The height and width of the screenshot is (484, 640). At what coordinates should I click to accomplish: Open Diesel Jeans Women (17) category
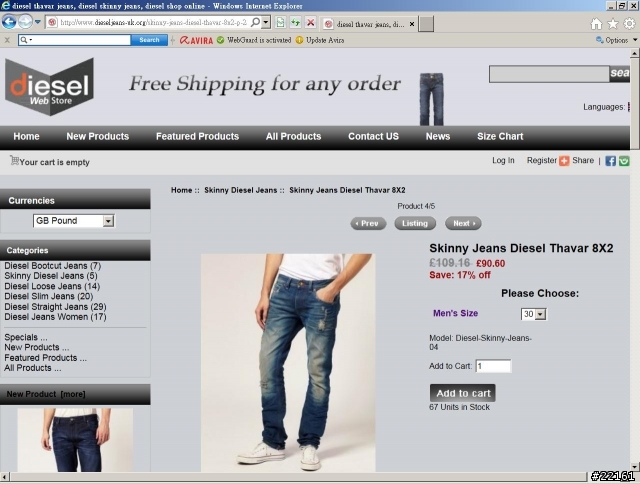pyautogui.click(x=55, y=317)
